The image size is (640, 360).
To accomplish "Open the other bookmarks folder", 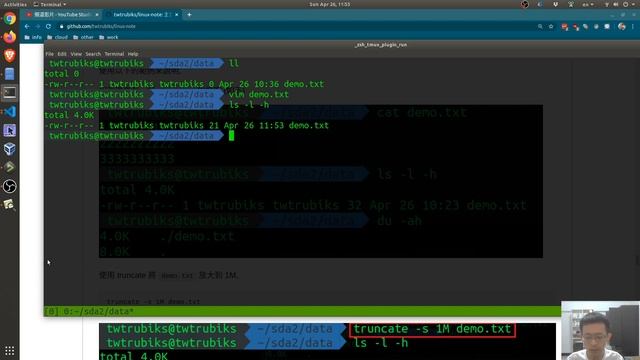I will [83, 37].
